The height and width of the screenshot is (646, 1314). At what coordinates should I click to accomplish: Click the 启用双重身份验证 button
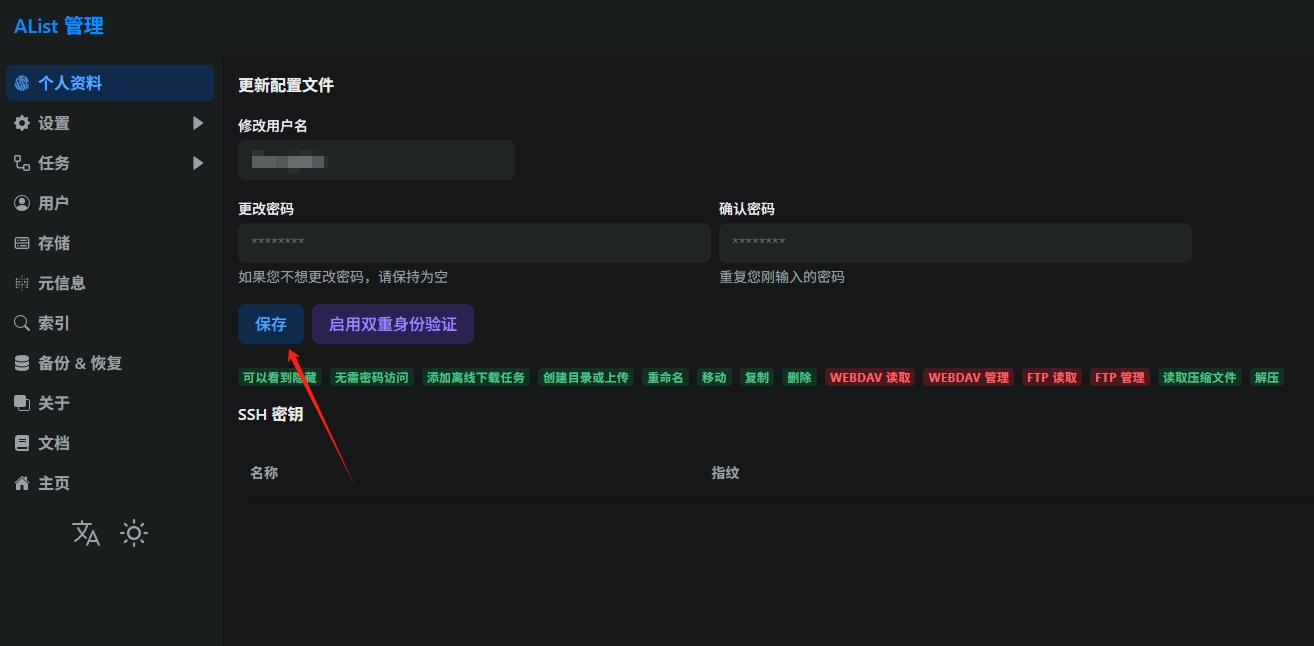click(x=393, y=324)
